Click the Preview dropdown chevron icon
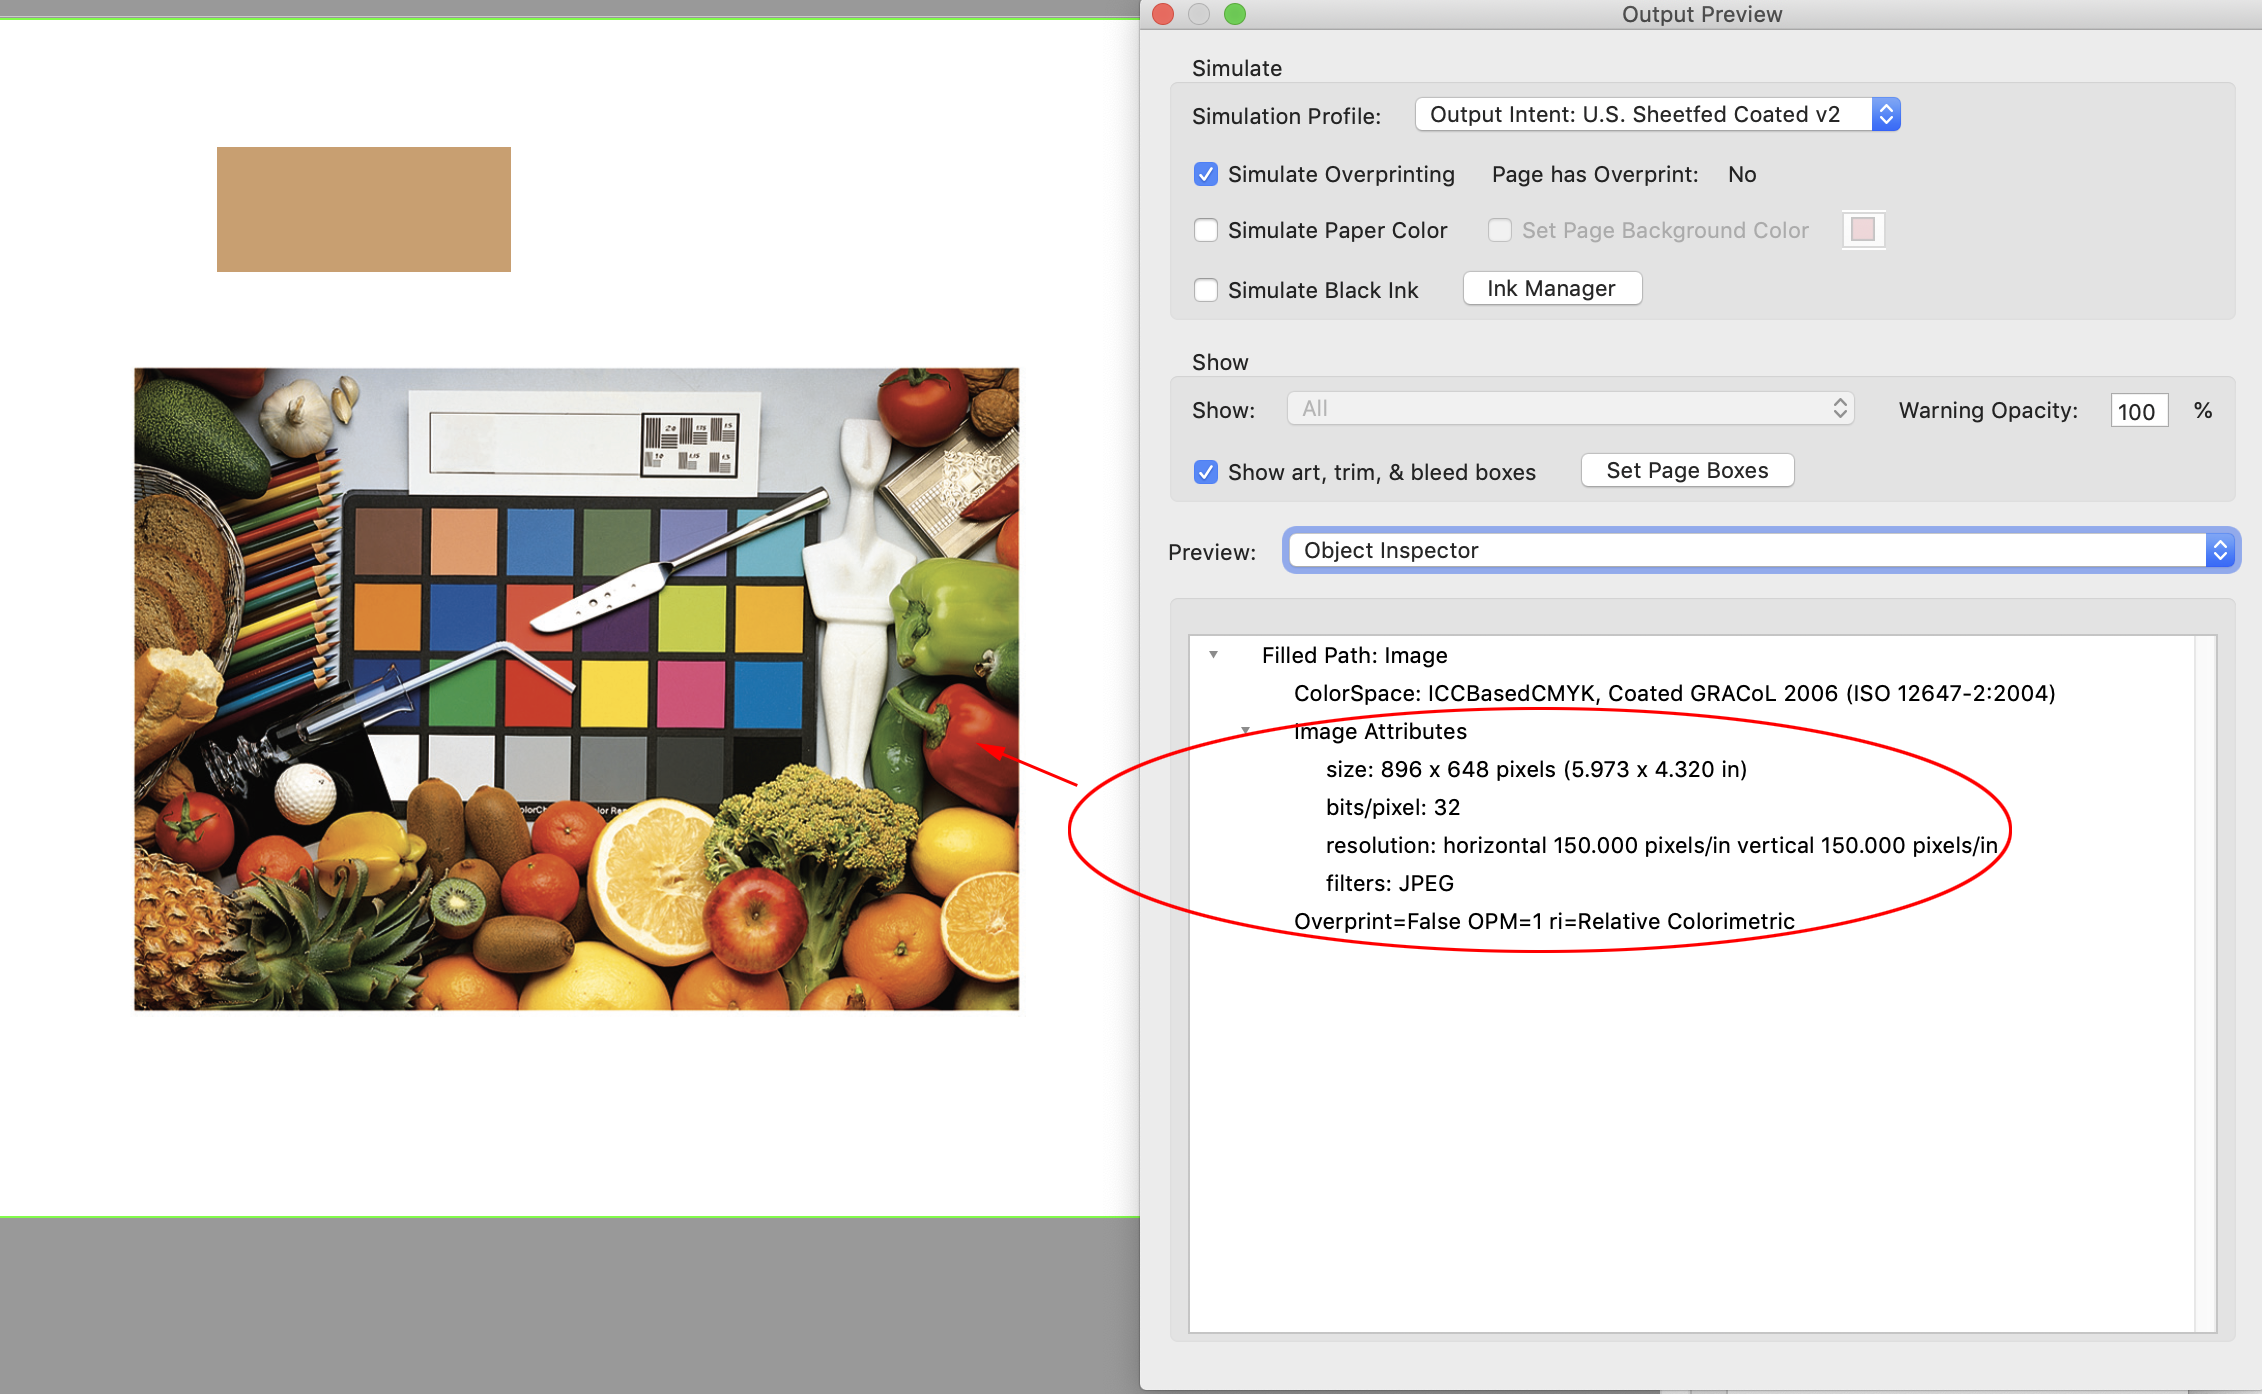Viewport: 2262px width, 1394px height. click(2220, 550)
